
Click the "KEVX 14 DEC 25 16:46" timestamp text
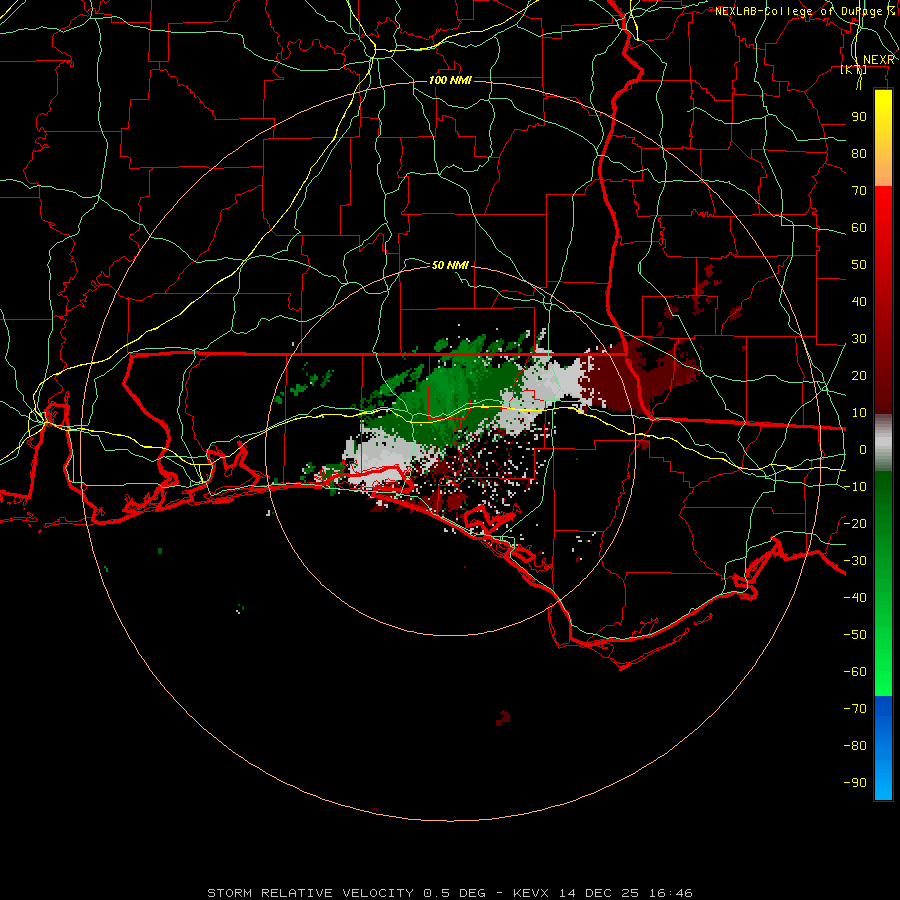click(x=603, y=893)
